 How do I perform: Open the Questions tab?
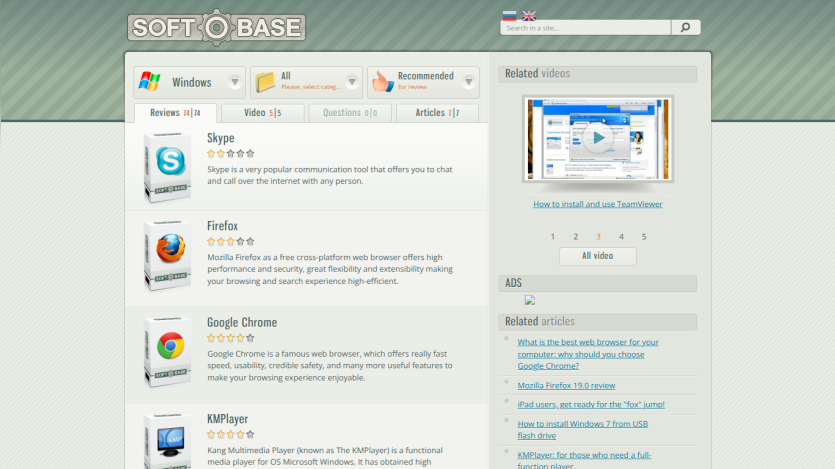tap(350, 113)
